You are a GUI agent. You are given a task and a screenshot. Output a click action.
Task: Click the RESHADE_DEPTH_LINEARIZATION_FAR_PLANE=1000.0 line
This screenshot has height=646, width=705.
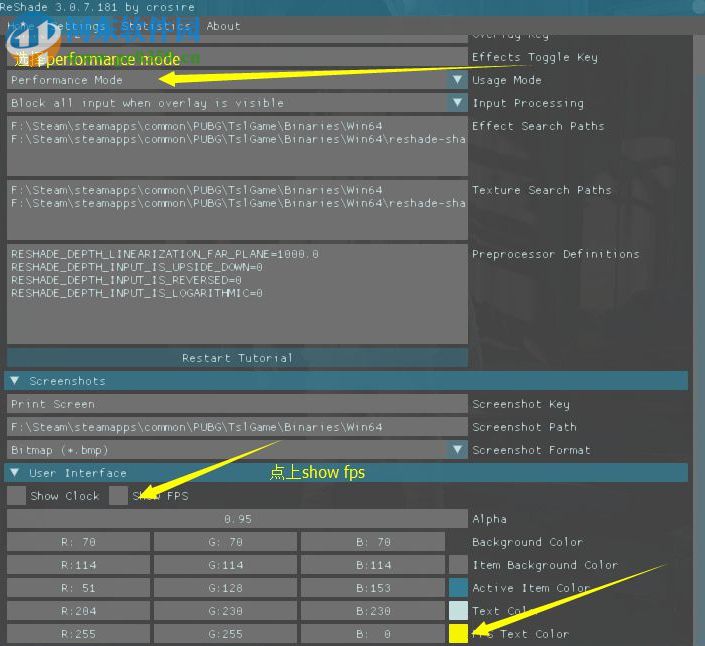165,254
